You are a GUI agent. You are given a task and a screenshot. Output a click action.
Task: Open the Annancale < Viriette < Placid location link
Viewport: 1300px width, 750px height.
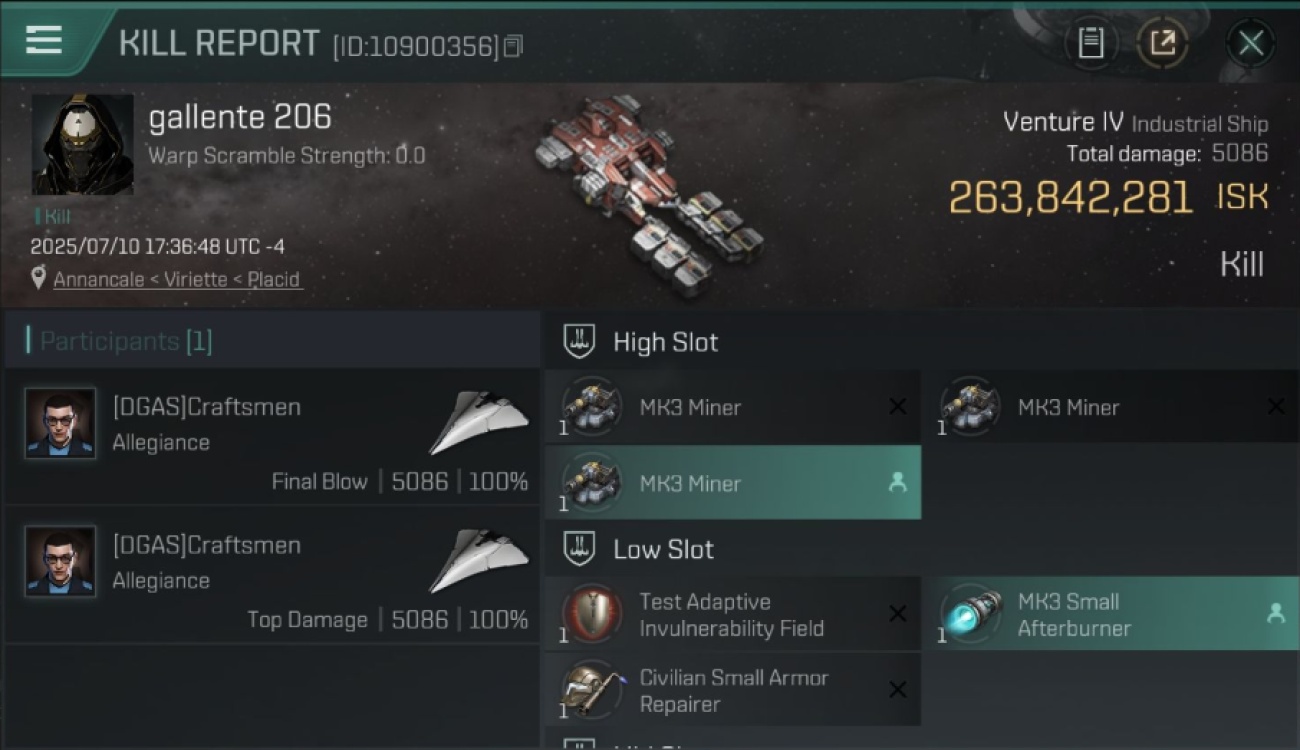(176, 279)
